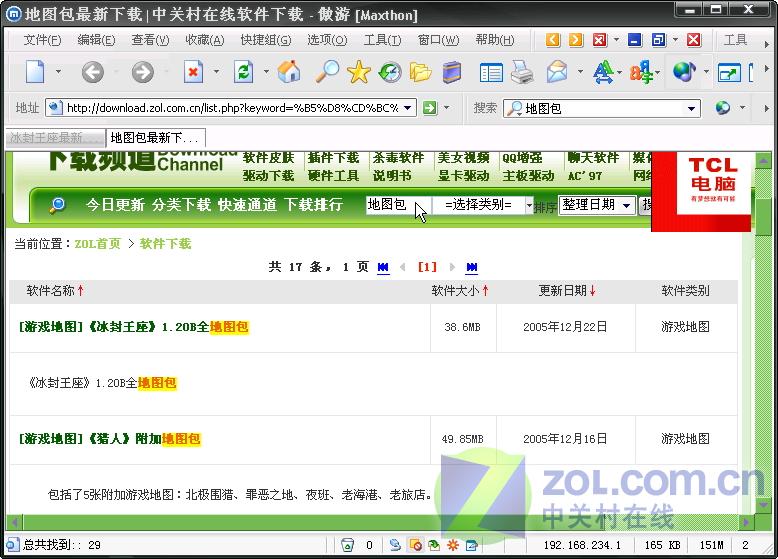Toggle the popup blocker status bar icon
Screen dimensions: 778x559
[x=415, y=545]
